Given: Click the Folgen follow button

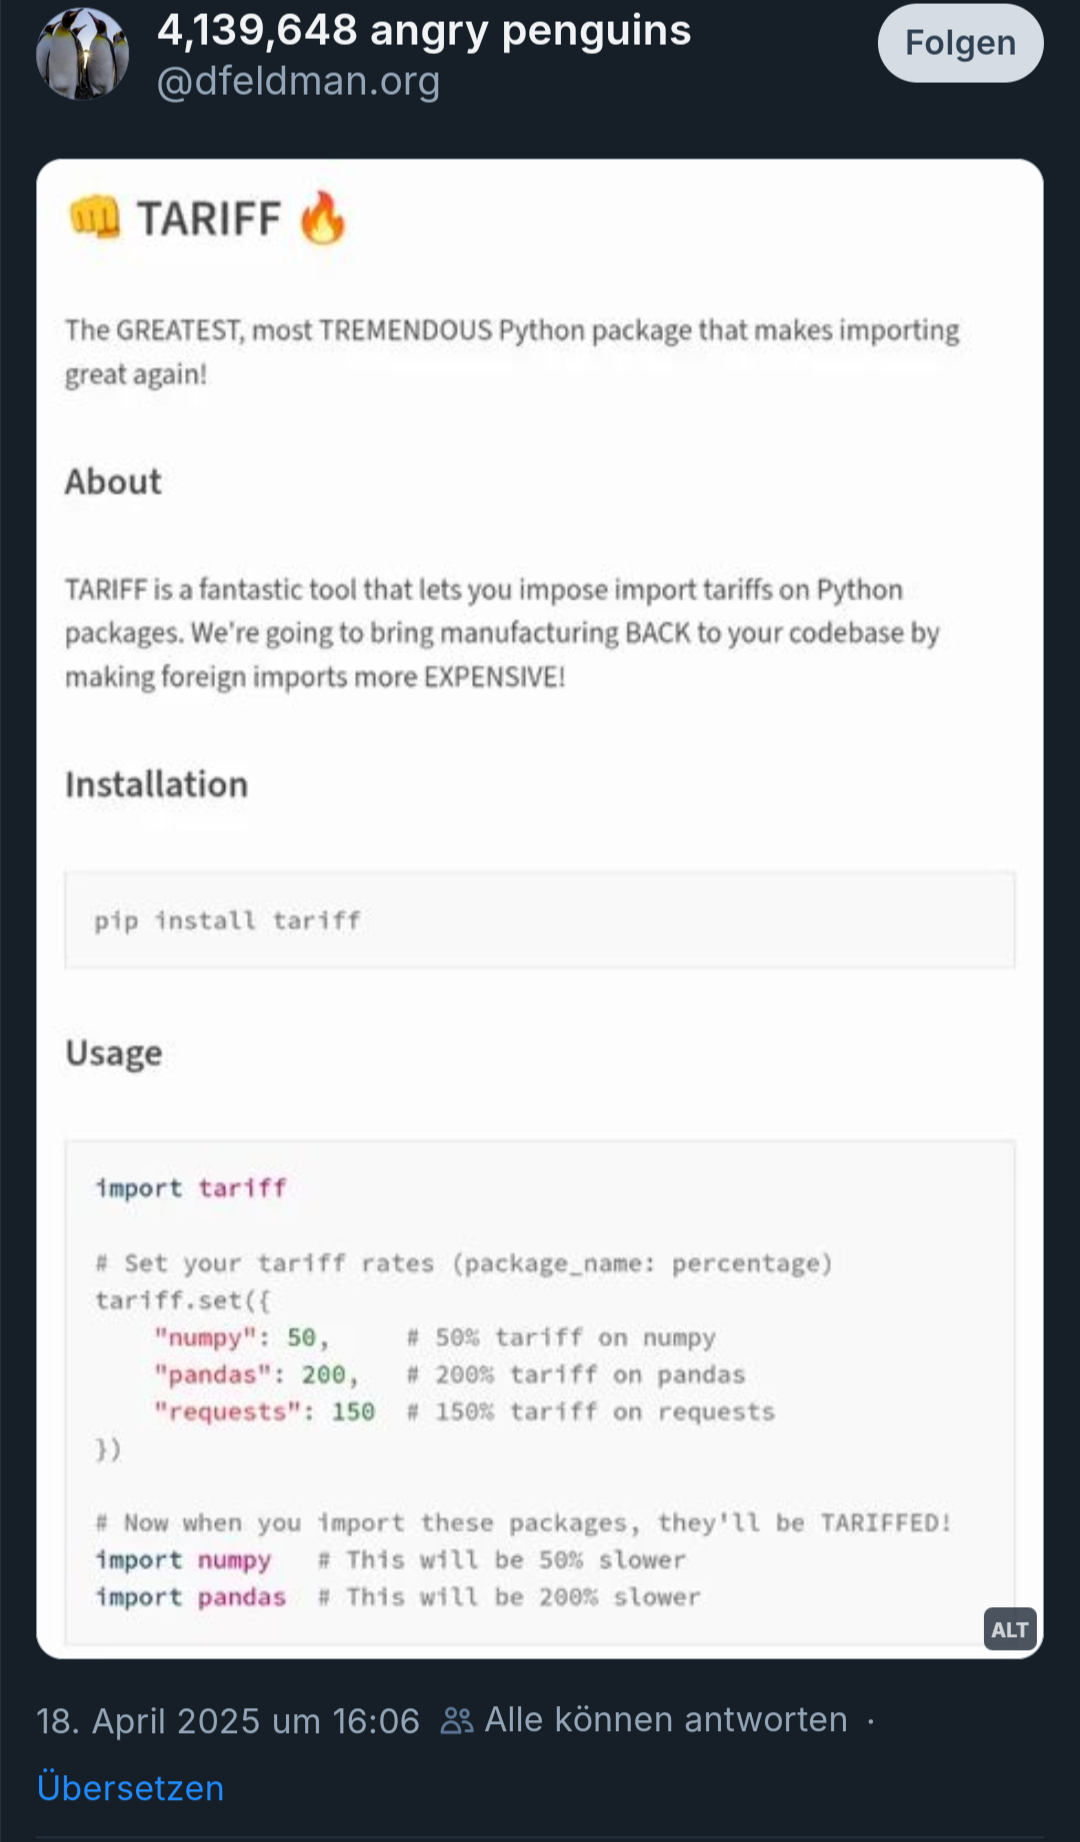Looking at the screenshot, I should point(960,43).
